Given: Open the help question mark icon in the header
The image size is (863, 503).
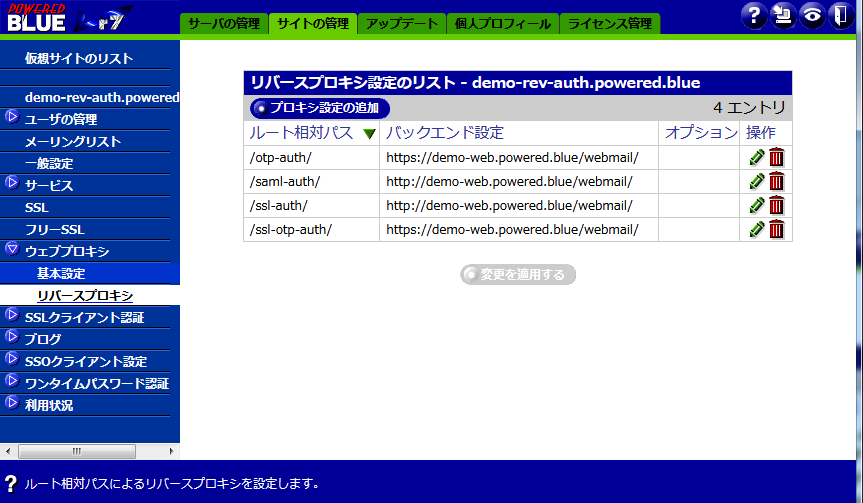Looking at the screenshot, I should pyautogui.click(x=754, y=15).
